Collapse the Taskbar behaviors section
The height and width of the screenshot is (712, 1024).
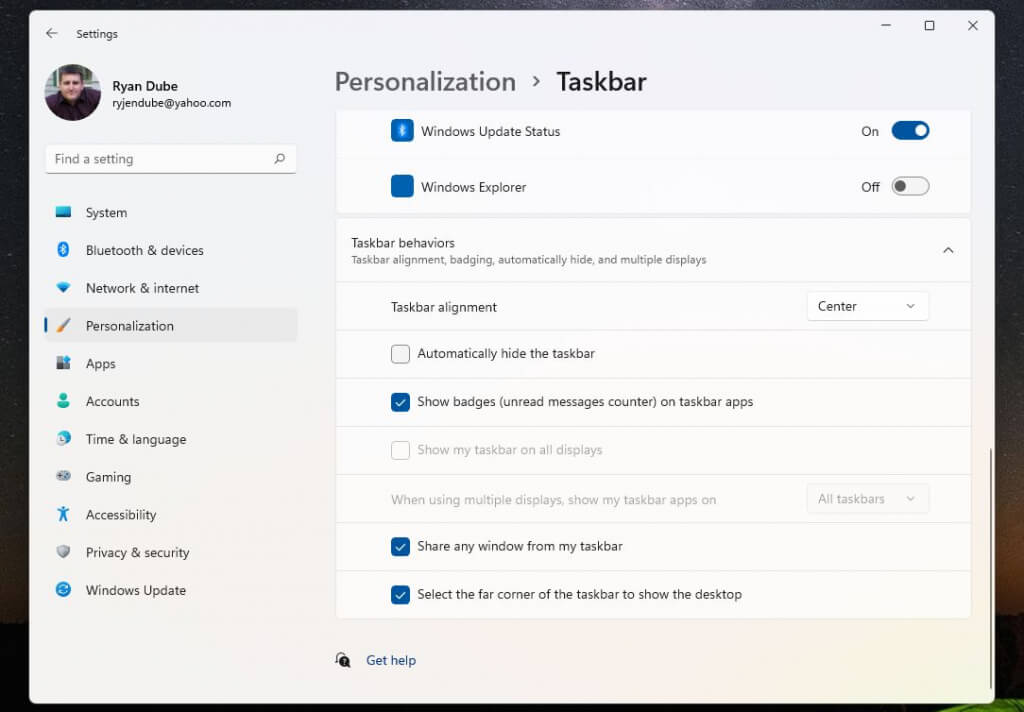click(x=948, y=250)
